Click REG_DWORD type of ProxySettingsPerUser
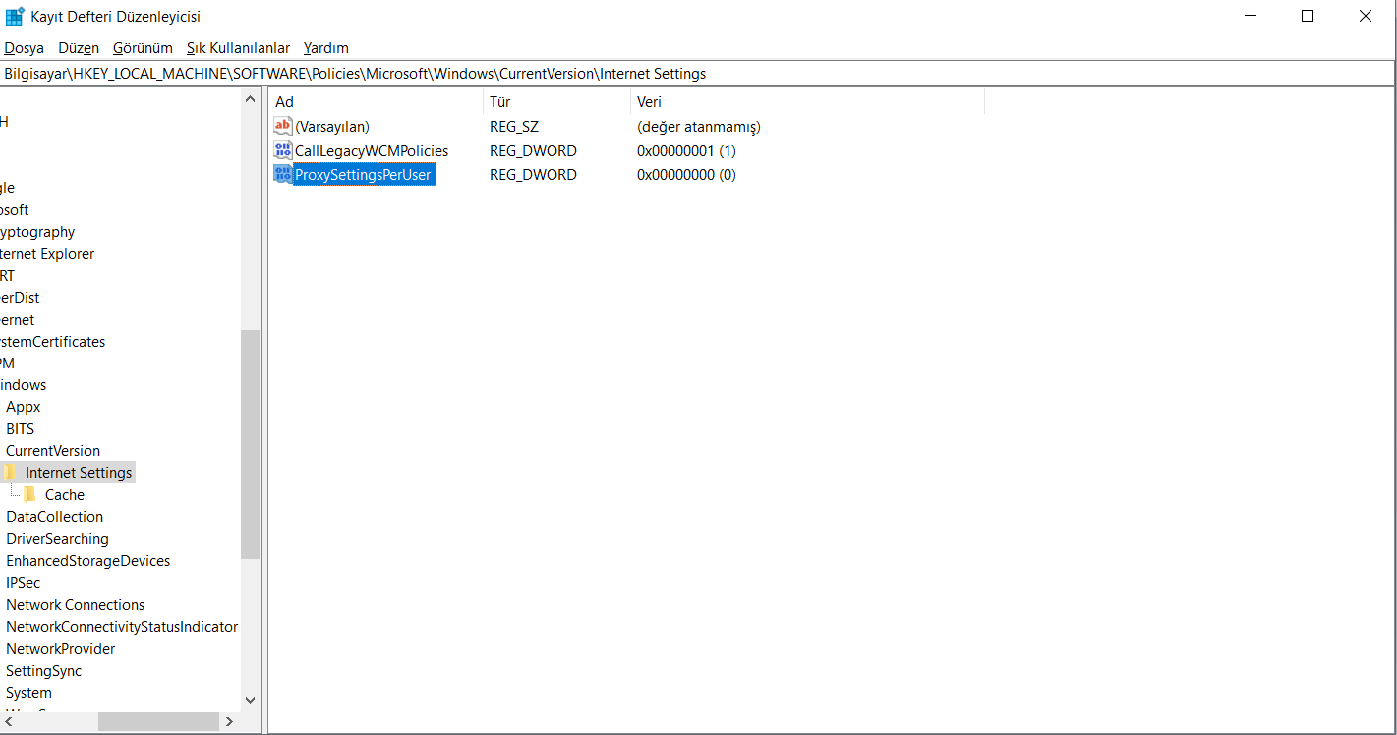The height and width of the screenshot is (735, 1397). coord(533,175)
